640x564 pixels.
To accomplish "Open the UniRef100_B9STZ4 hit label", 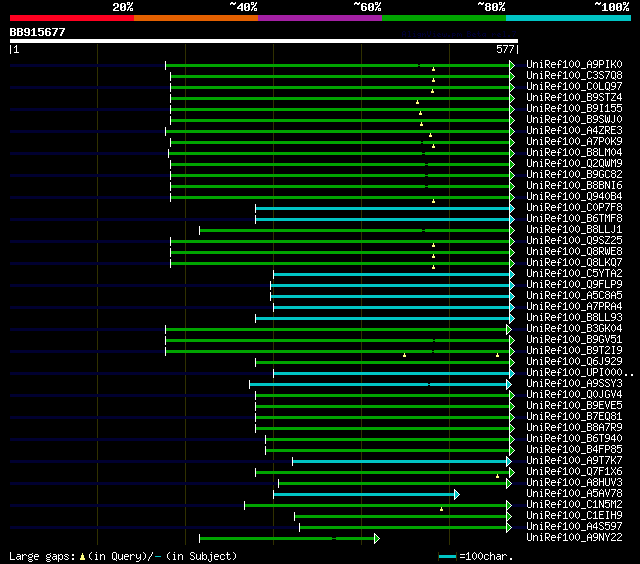I will click(574, 98).
